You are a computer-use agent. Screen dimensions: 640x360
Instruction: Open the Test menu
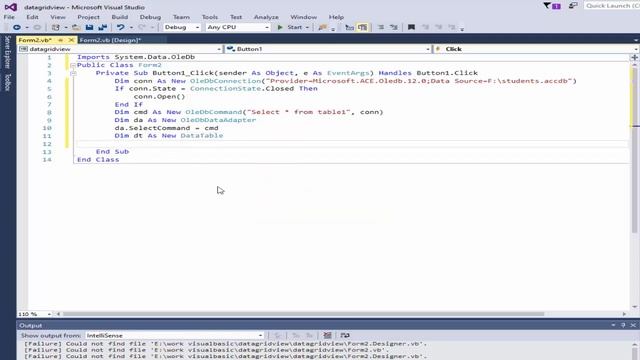pos(236,17)
